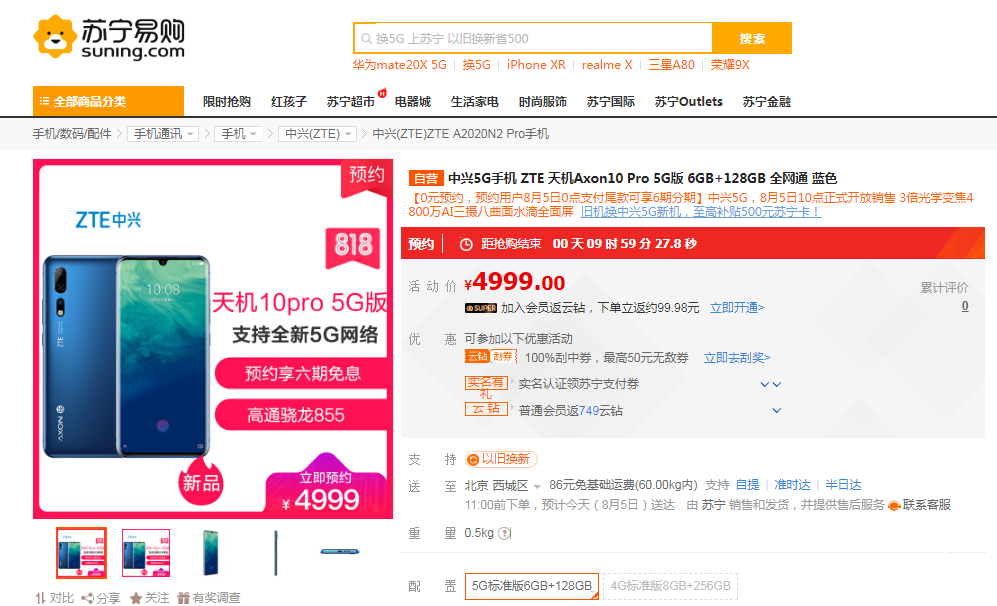This screenshot has width=997, height=606.
Task: Click hot search iPhone XR
Action: (x=536, y=65)
